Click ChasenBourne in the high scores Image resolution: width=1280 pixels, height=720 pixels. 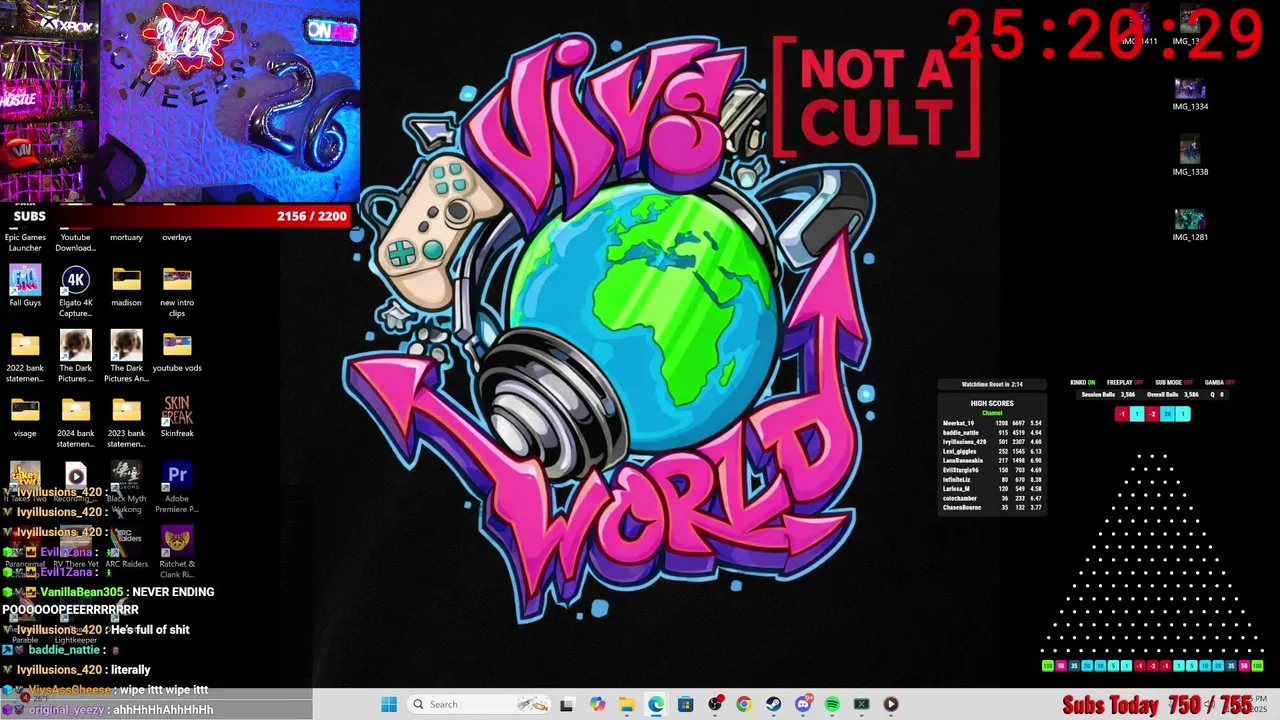click(x=962, y=507)
